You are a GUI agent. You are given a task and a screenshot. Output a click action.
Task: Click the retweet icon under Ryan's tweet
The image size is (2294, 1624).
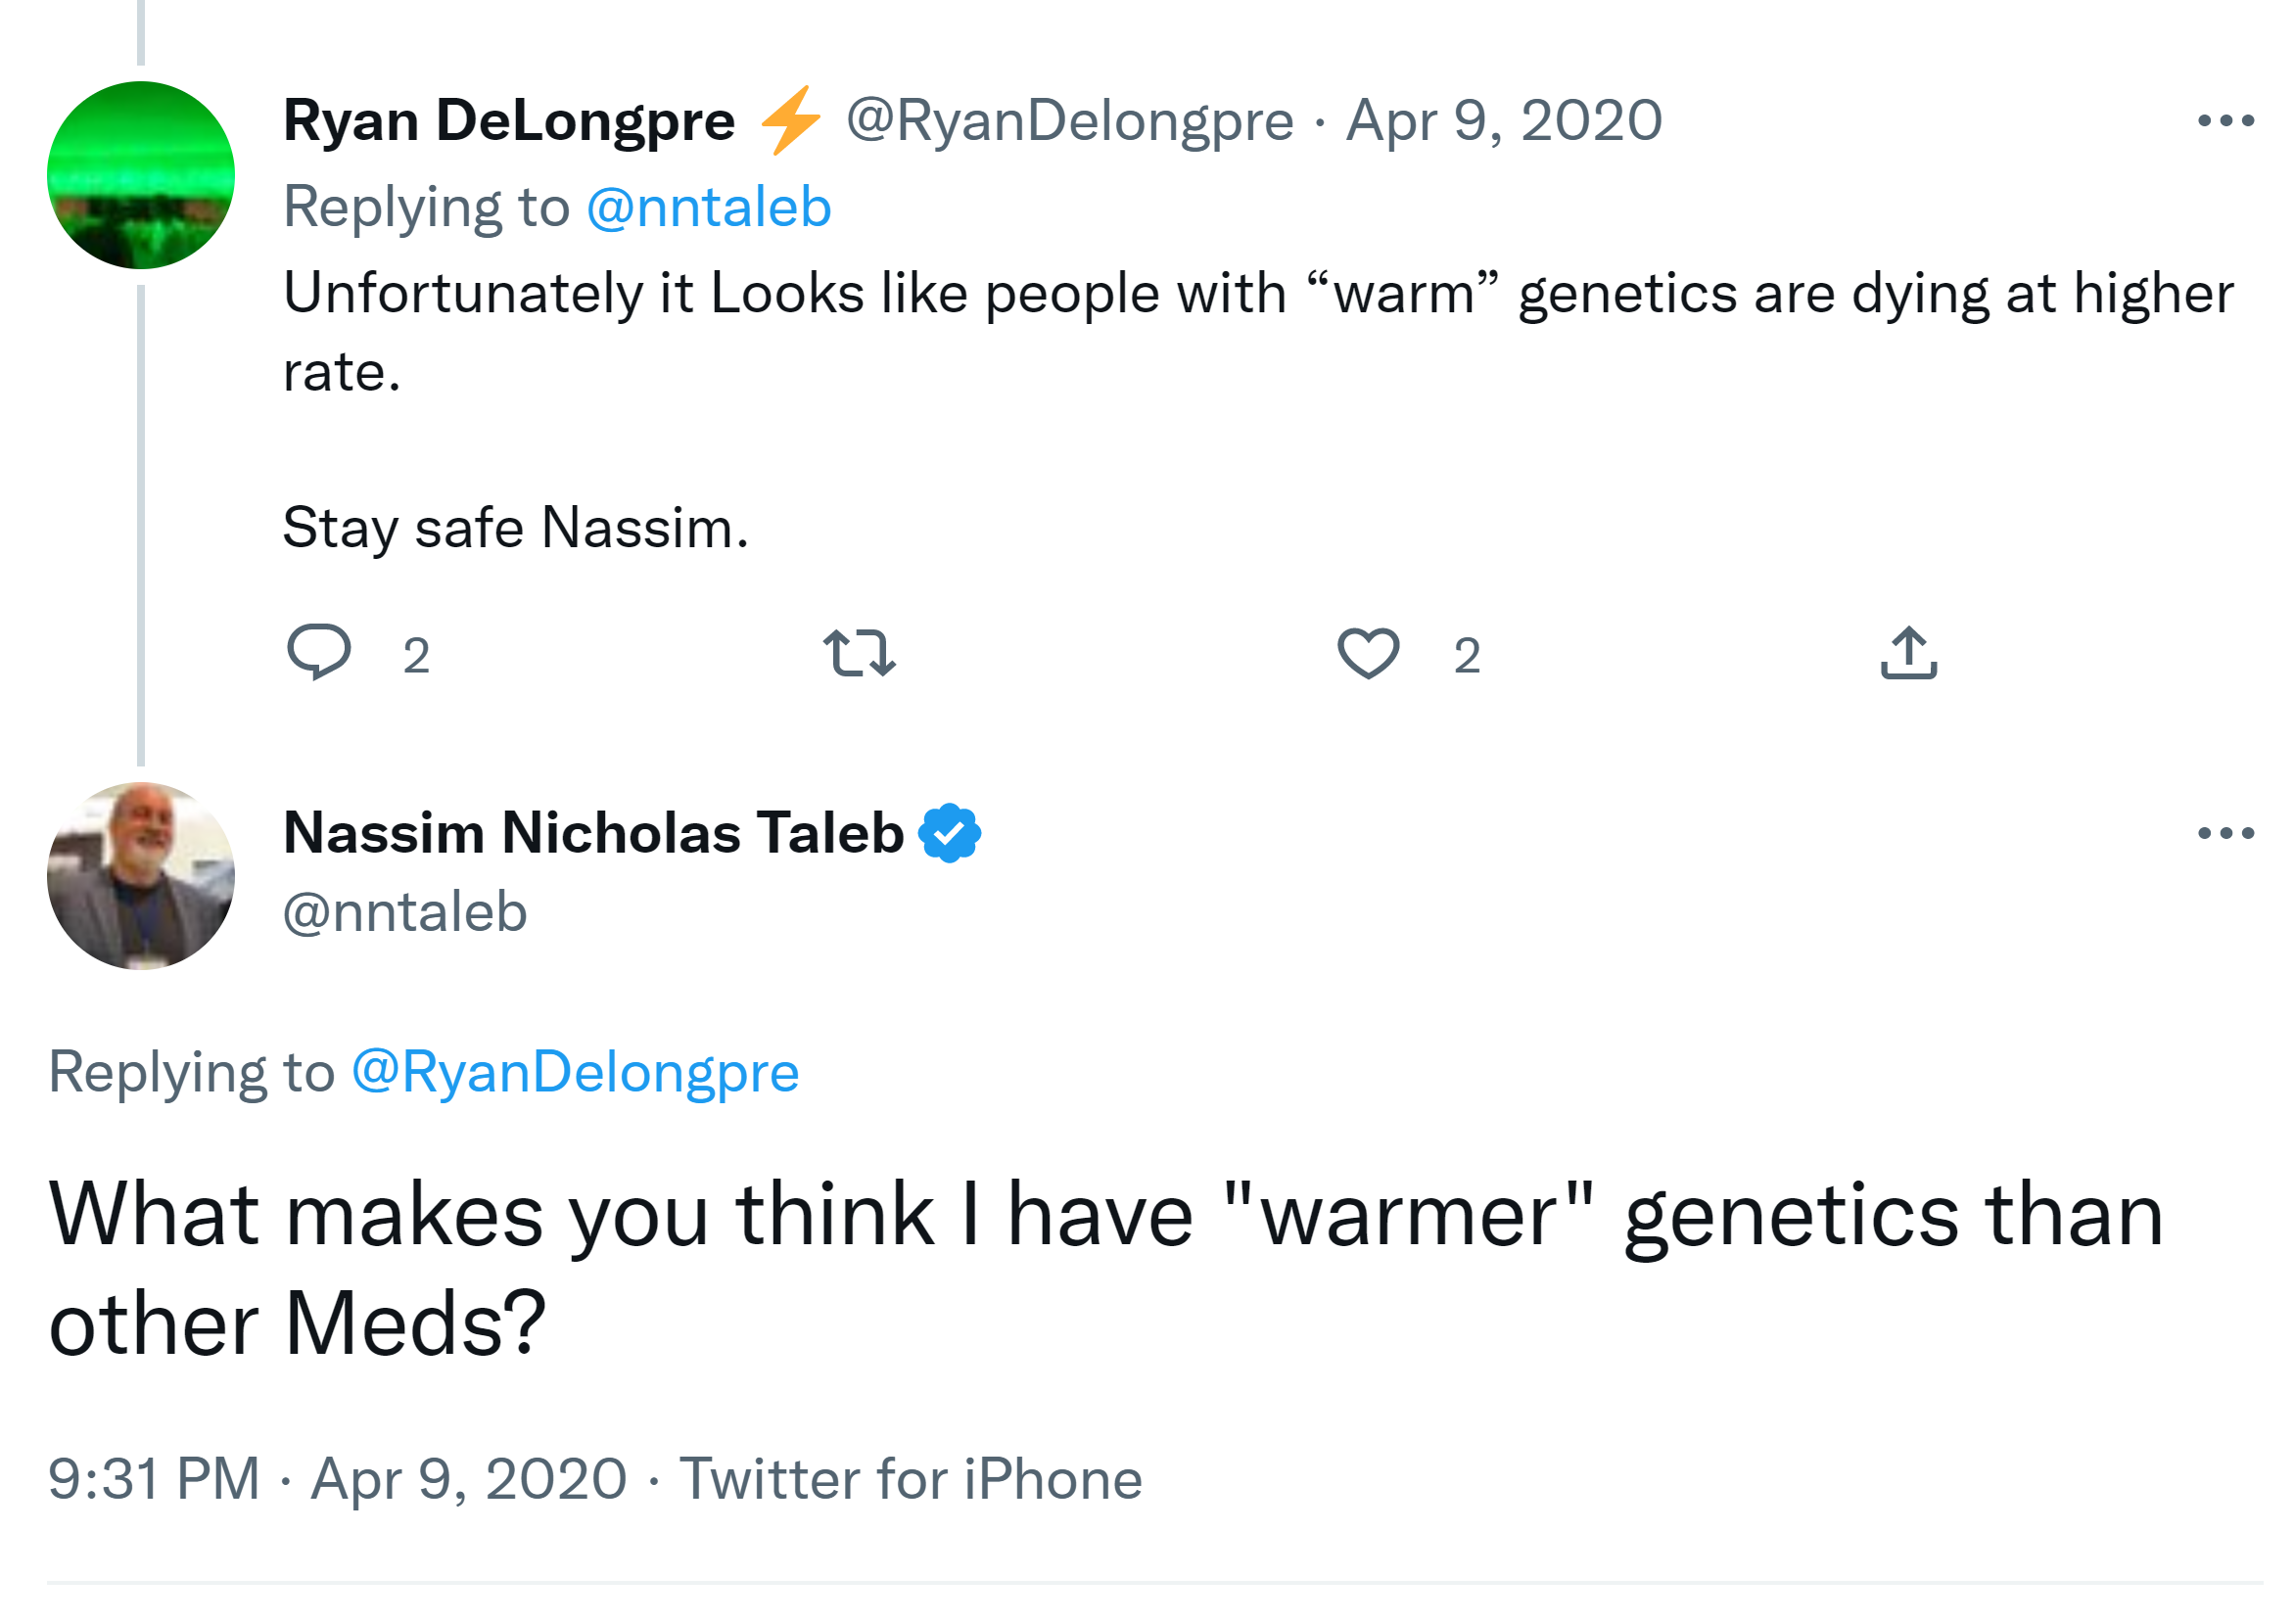click(x=858, y=653)
